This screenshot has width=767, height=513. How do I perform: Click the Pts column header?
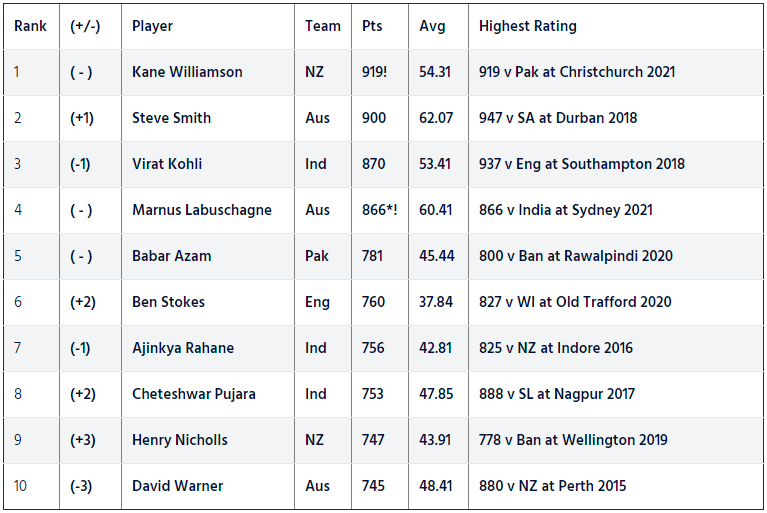[372, 26]
